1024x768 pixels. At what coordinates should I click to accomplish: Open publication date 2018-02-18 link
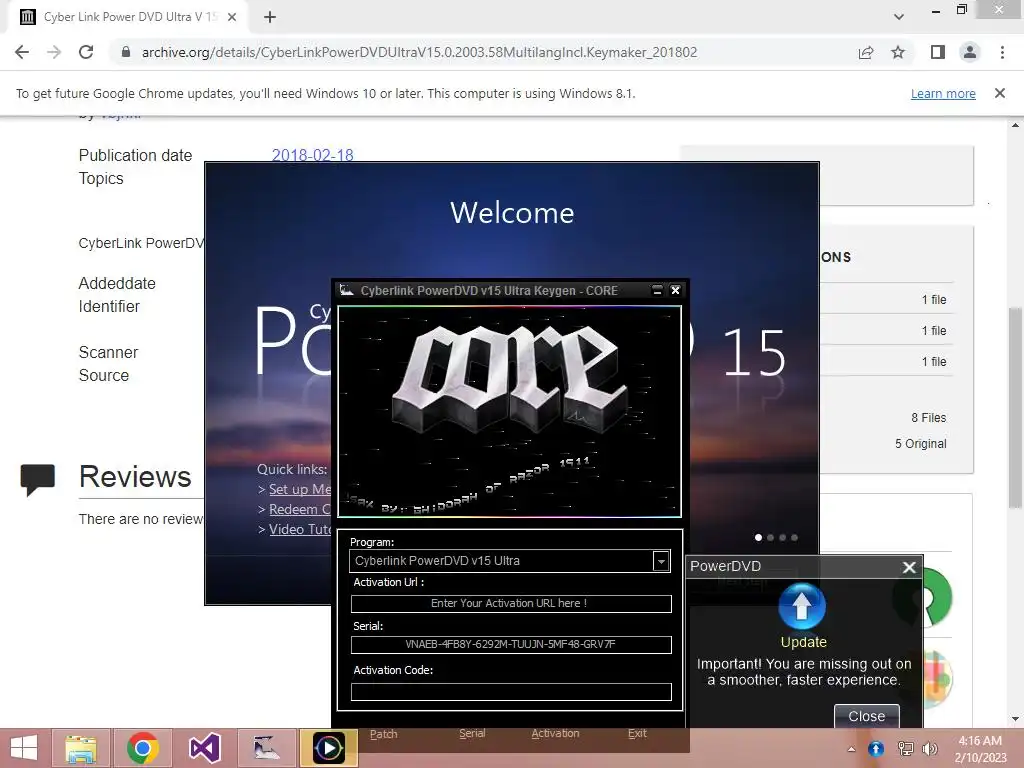tap(312, 155)
